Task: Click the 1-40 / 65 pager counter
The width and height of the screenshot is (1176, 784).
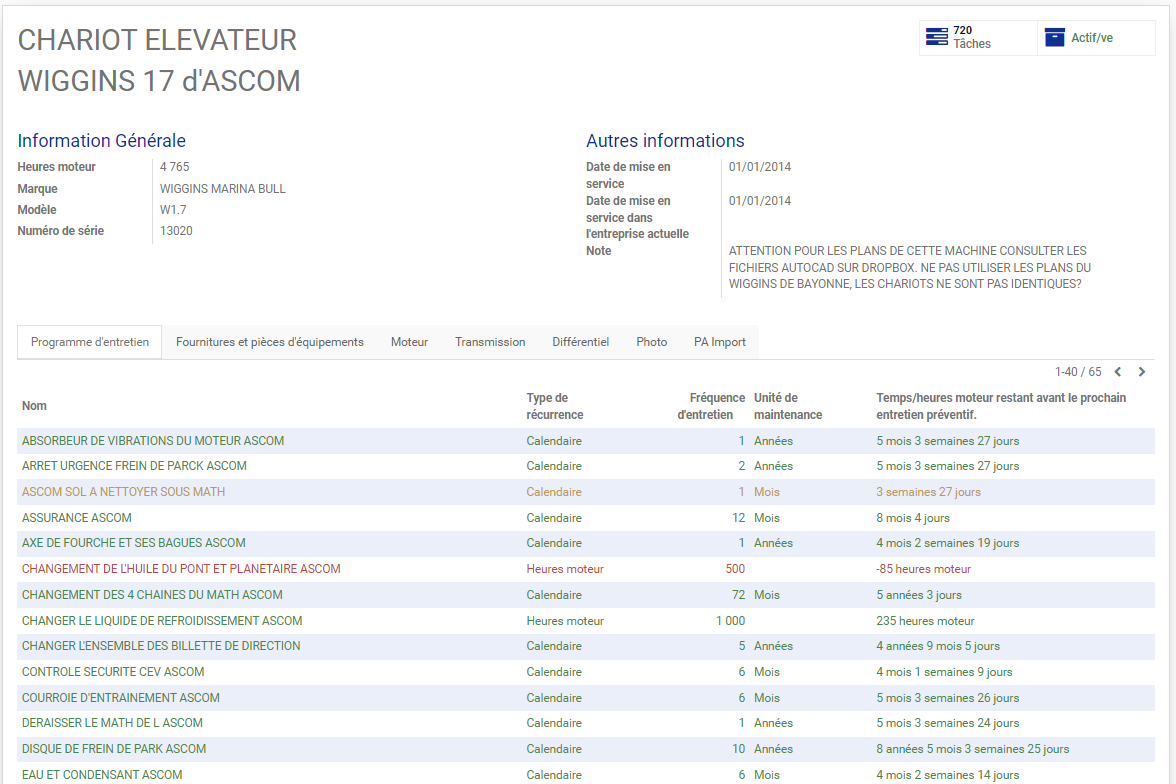Action: tap(1078, 372)
